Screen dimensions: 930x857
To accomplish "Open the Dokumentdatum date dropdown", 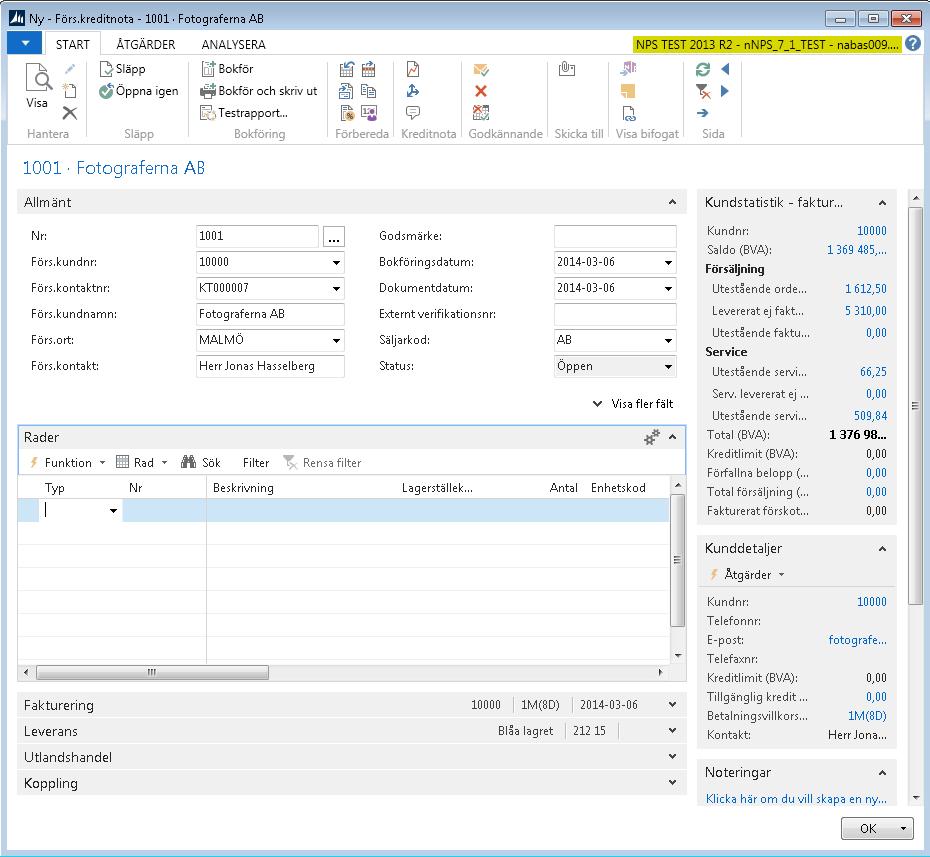I will point(668,288).
